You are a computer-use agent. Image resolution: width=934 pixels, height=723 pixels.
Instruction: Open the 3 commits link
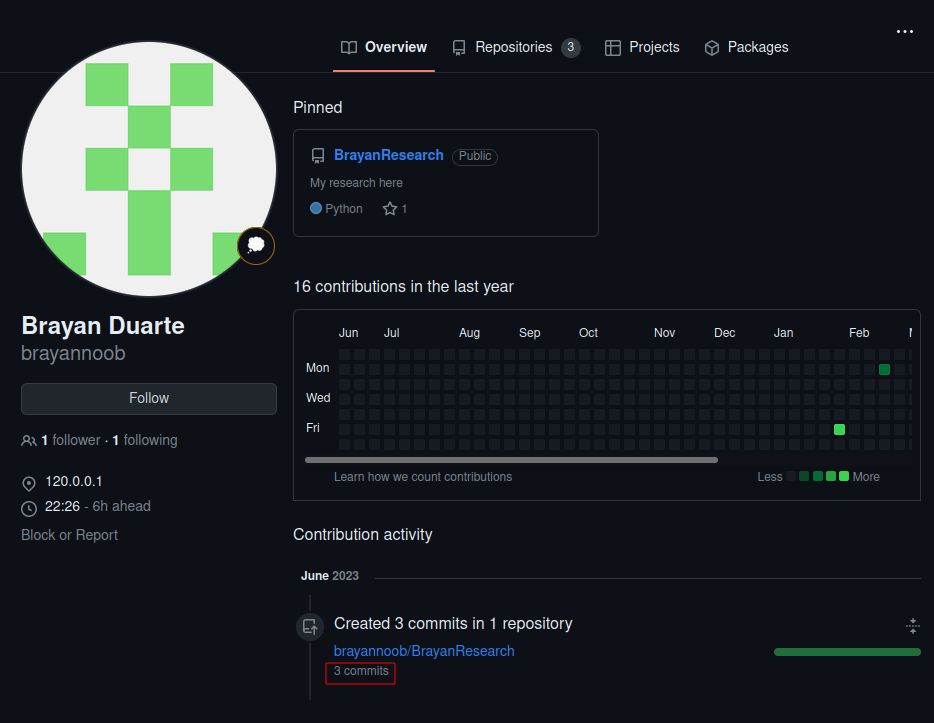point(361,671)
